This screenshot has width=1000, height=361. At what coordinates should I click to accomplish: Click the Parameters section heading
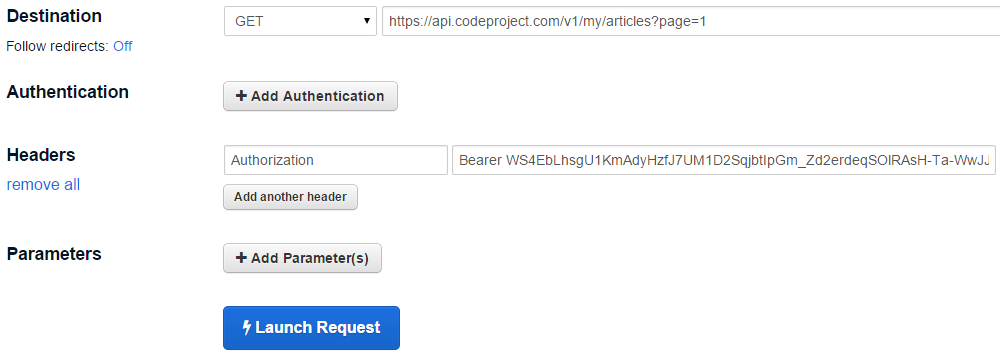pos(54,254)
